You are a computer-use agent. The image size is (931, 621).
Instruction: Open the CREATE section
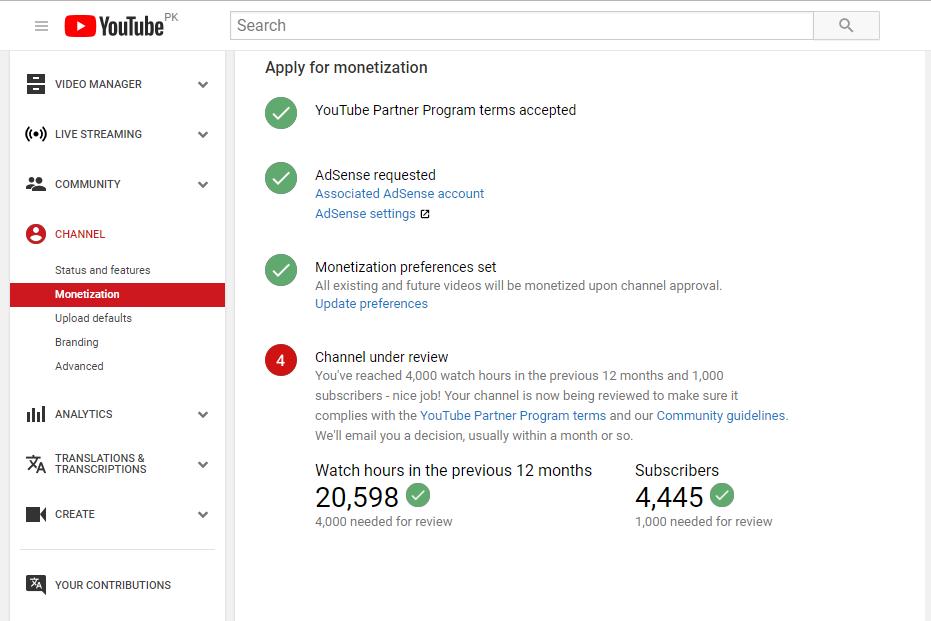tap(75, 514)
